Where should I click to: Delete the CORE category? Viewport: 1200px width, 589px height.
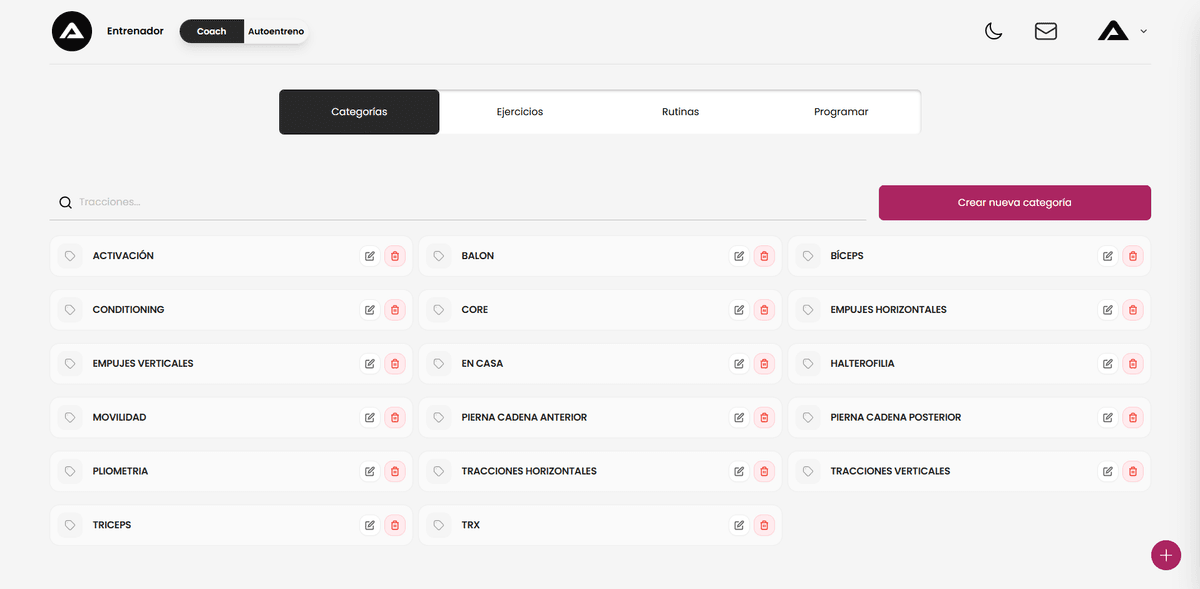(764, 310)
